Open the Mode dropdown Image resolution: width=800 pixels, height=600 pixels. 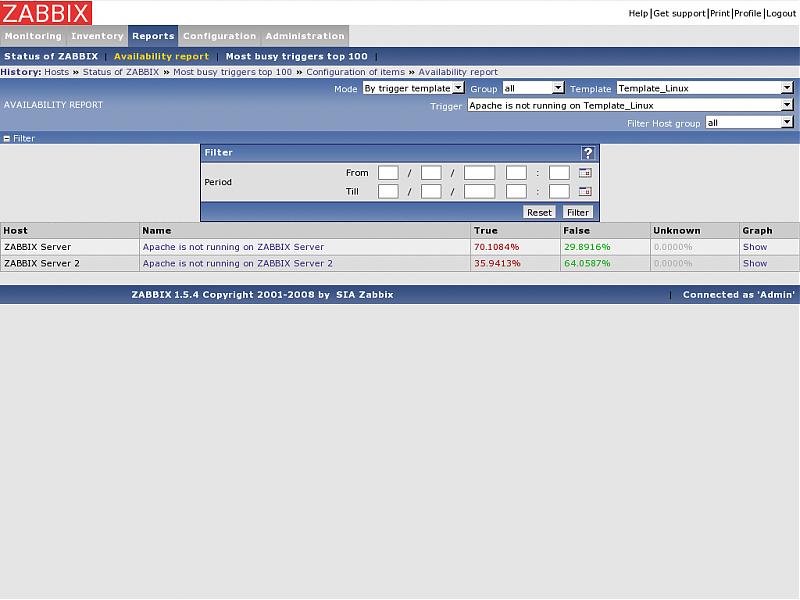pos(413,88)
